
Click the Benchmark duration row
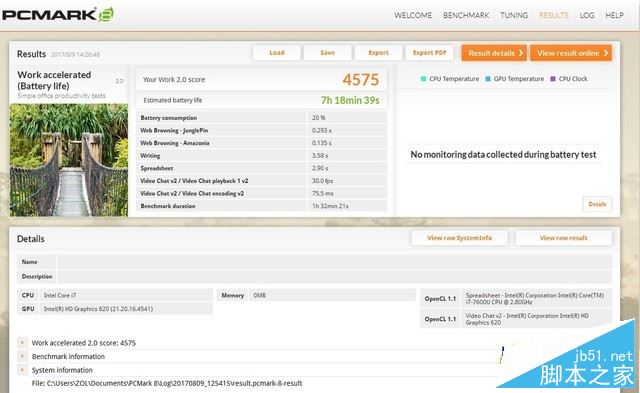[x=262, y=206]
